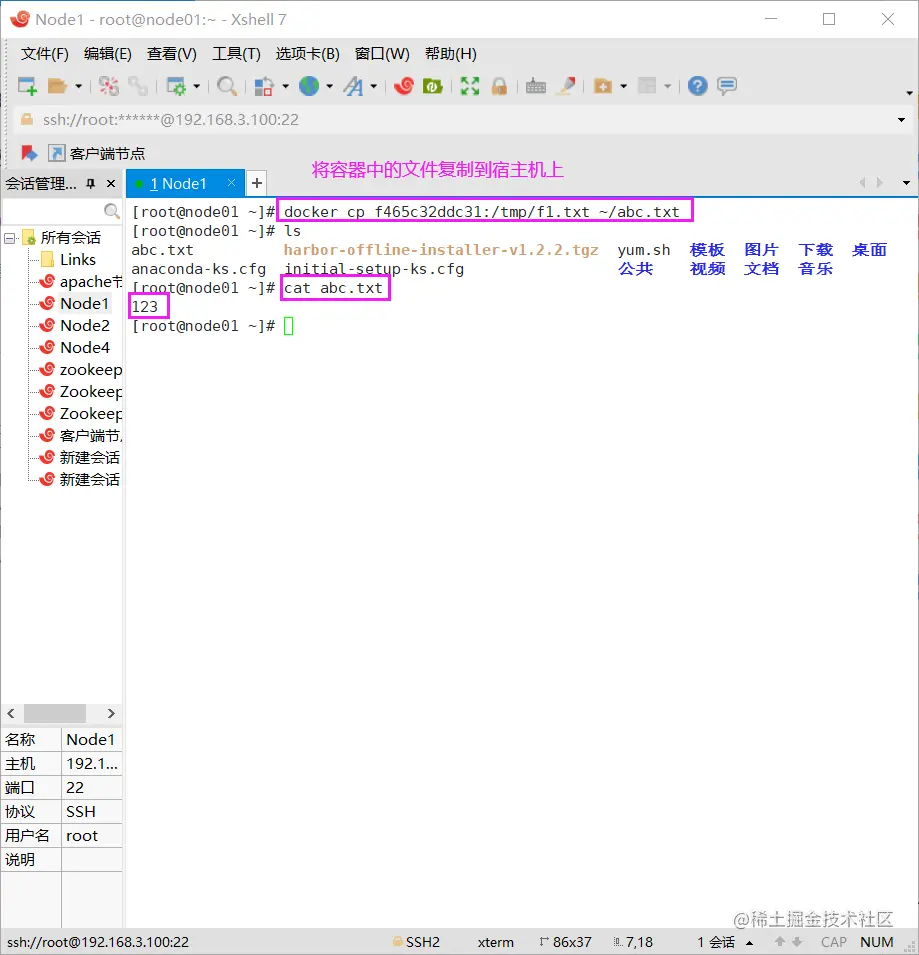The width and height of the screenshot is (919, 955).
Task: Click left arrow of session tree scrollbar
Action: [x=11, y=713]
